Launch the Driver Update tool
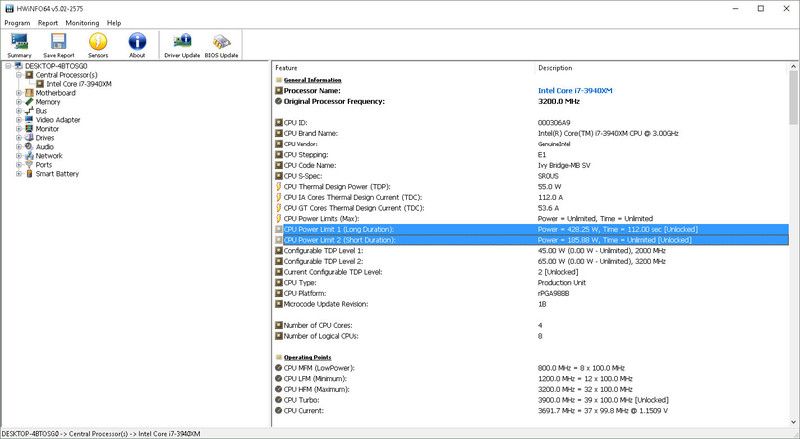The height and width of the screenshot is (439, 800). pyautogui.click(x=182, y=45)
